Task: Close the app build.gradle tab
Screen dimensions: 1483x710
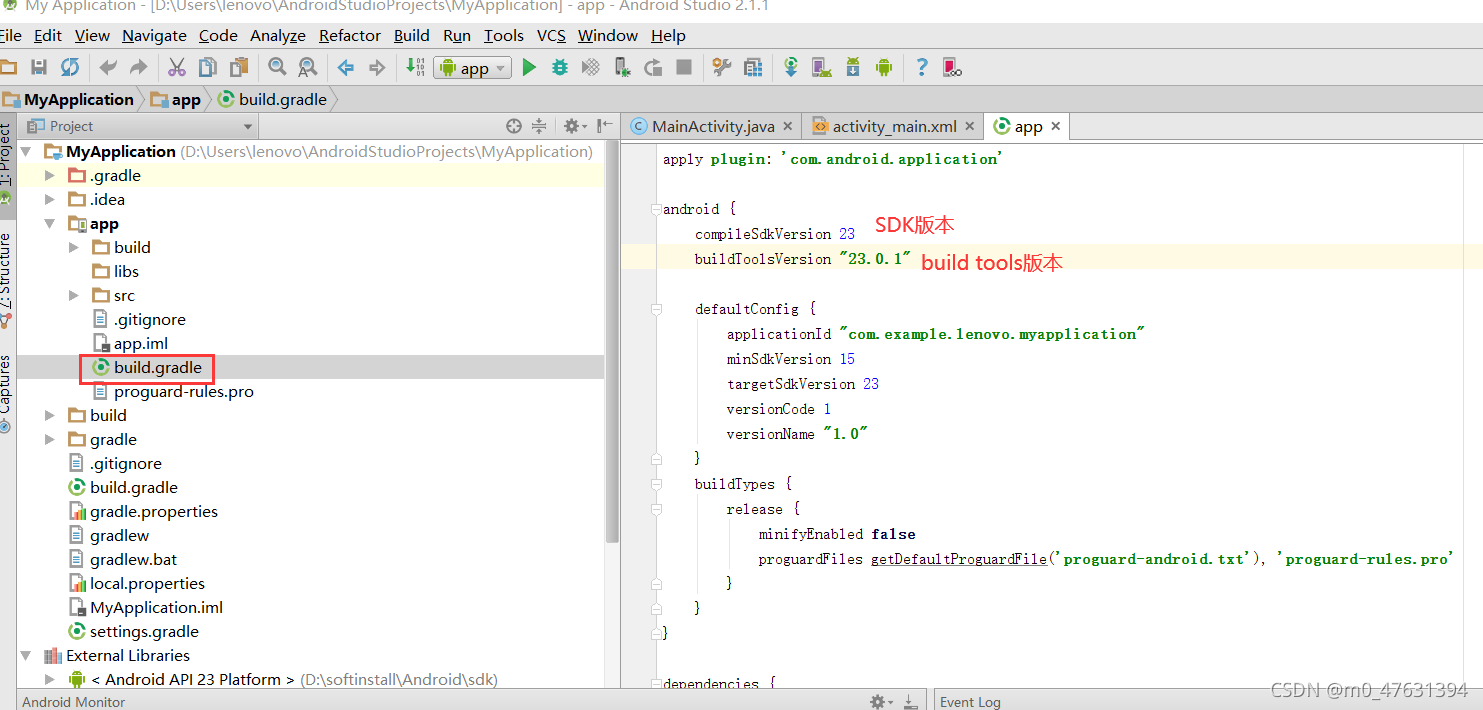Action: [1055, 126]
